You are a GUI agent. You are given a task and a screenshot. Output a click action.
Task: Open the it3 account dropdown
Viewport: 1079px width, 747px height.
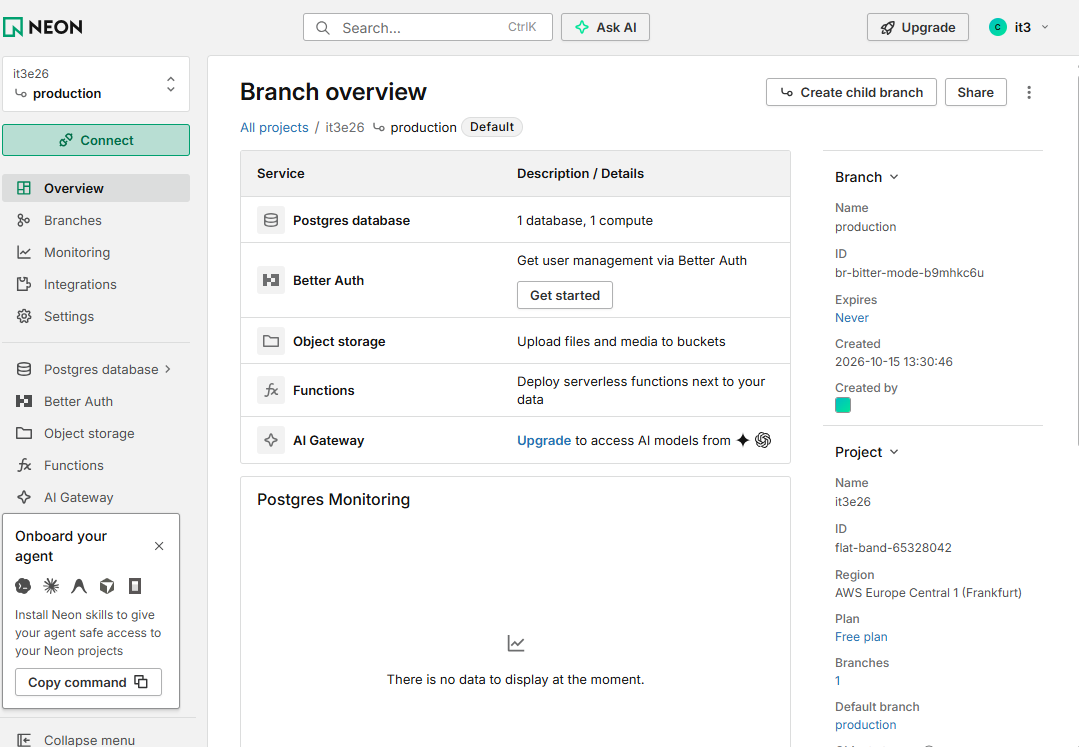click(1019, 27)
